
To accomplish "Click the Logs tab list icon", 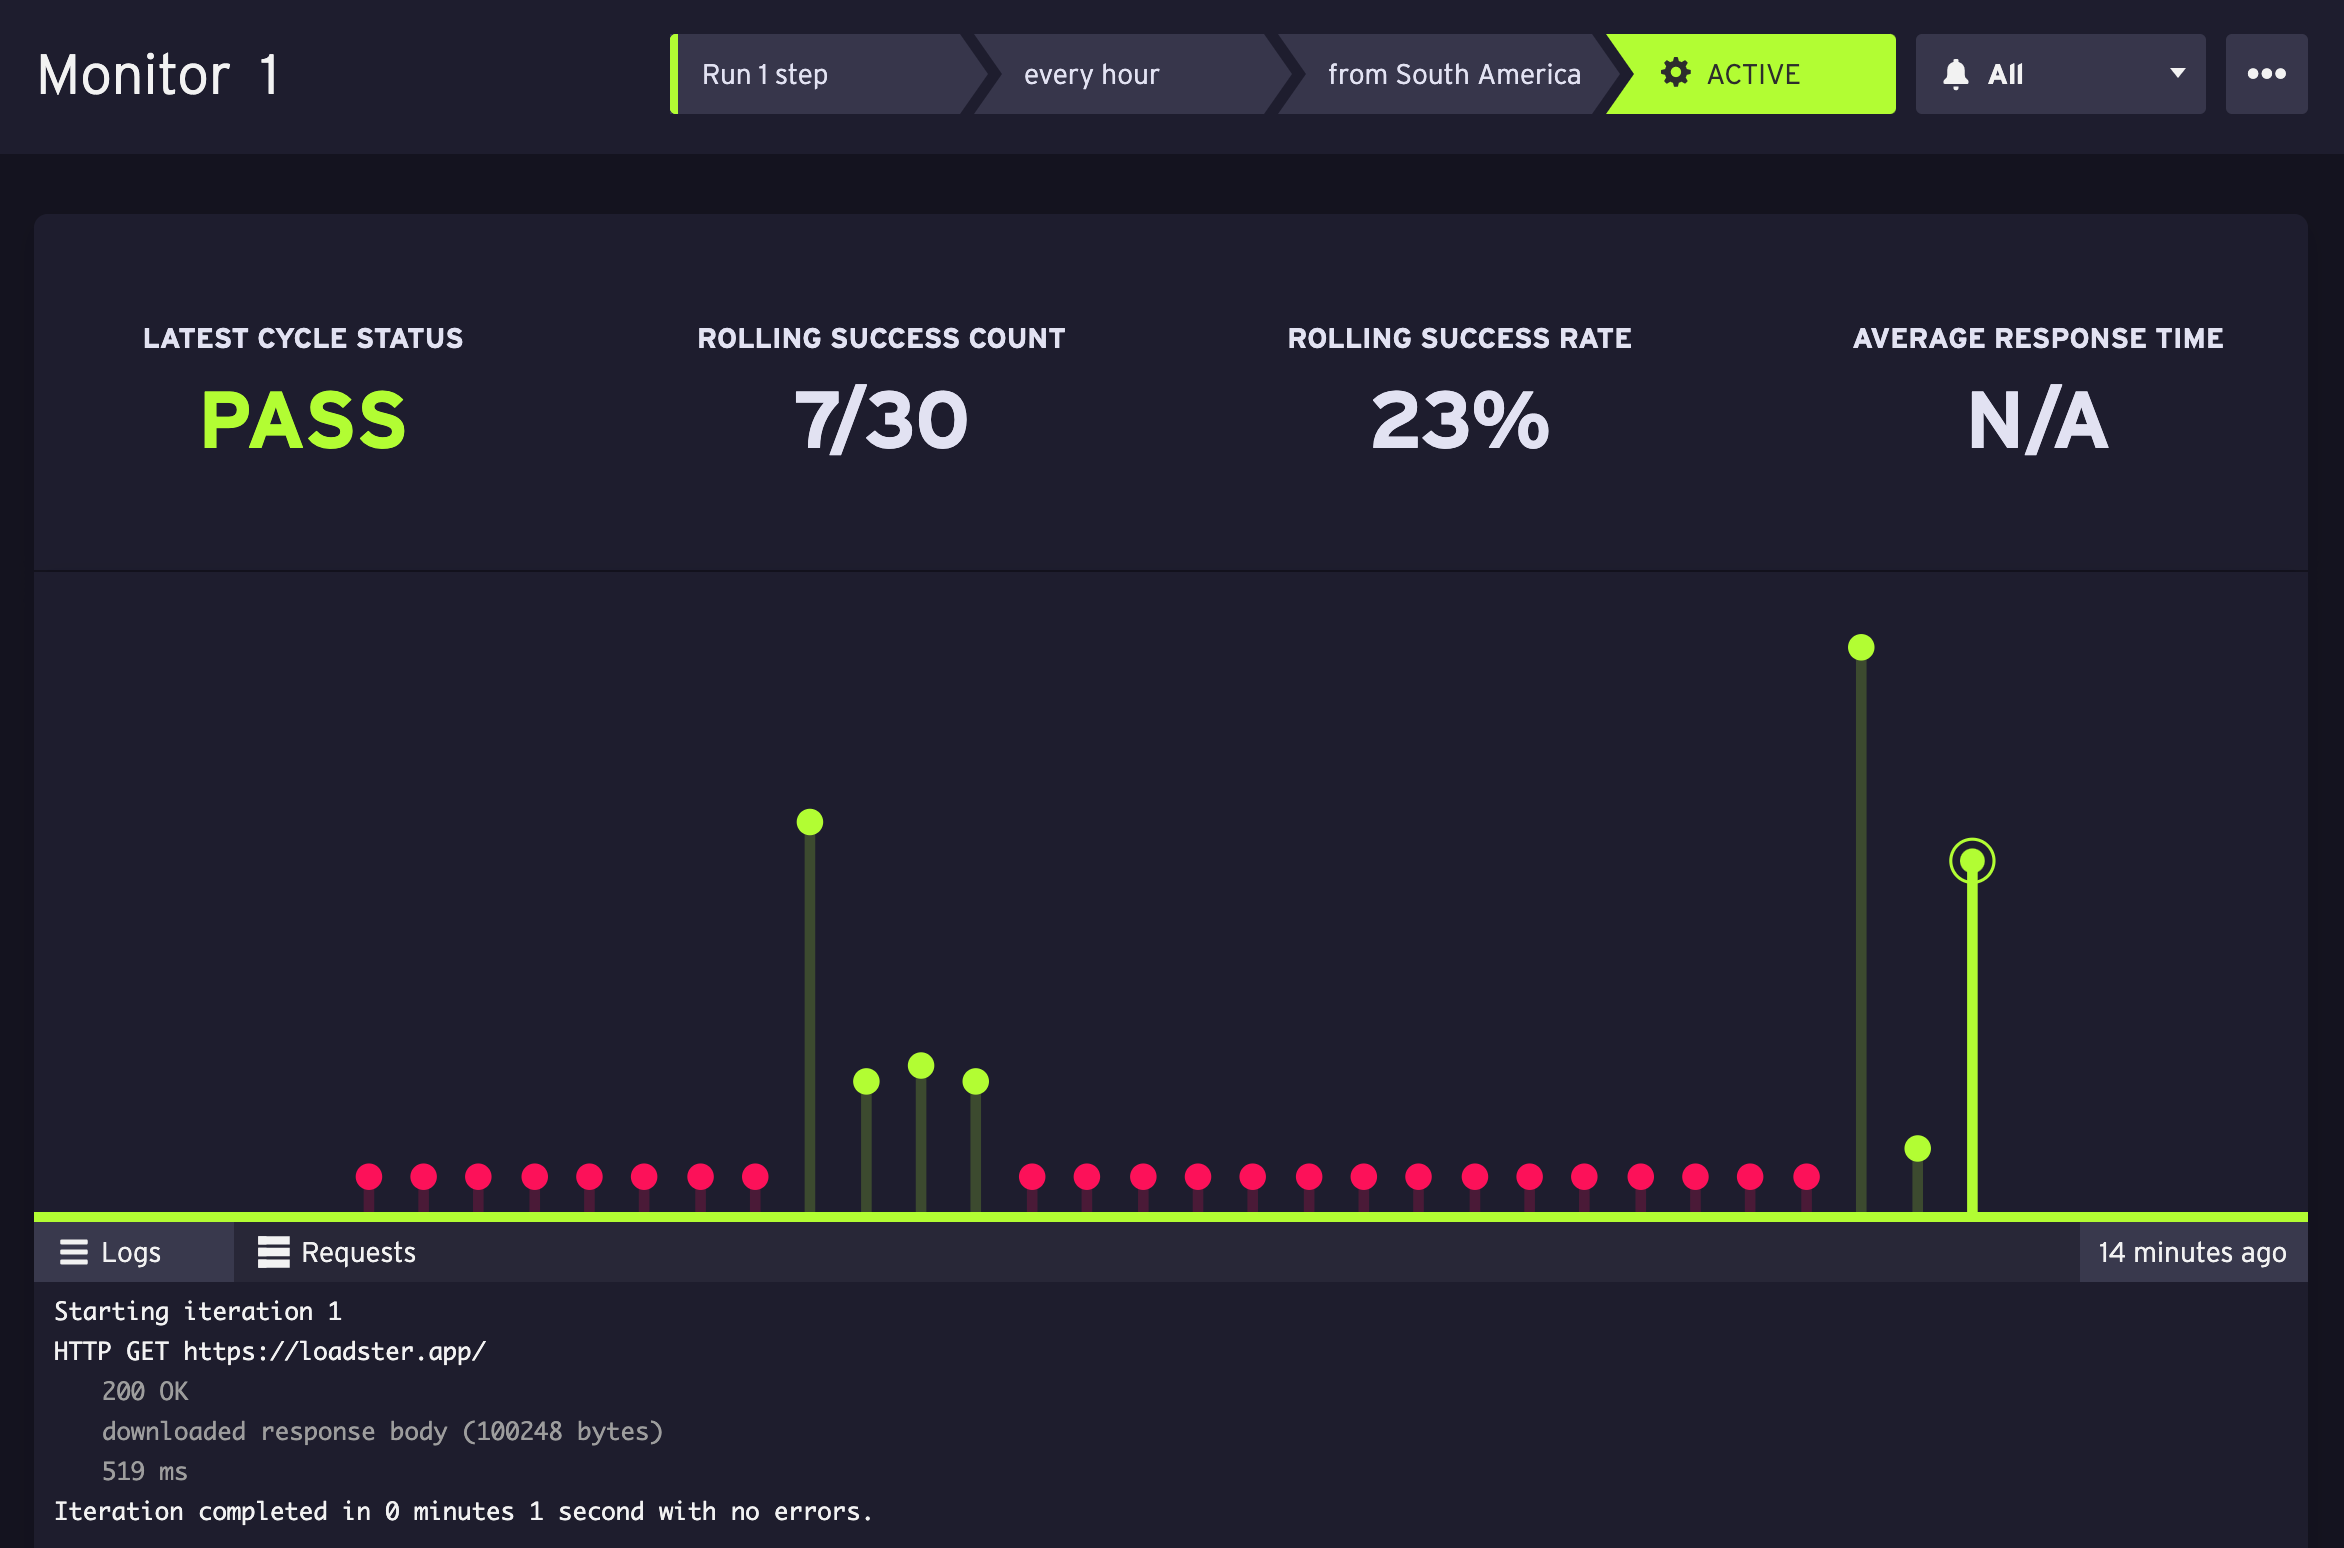I will pyautogui.click(x=74, y=1252).
